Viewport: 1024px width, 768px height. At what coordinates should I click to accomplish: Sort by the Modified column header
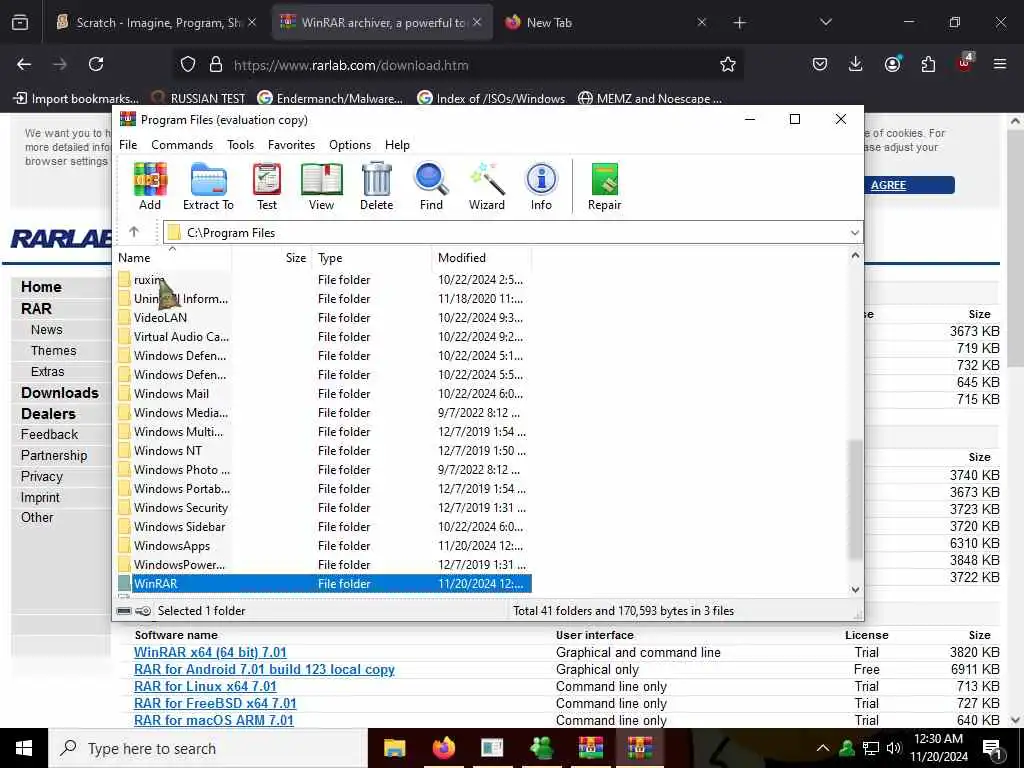481,257
